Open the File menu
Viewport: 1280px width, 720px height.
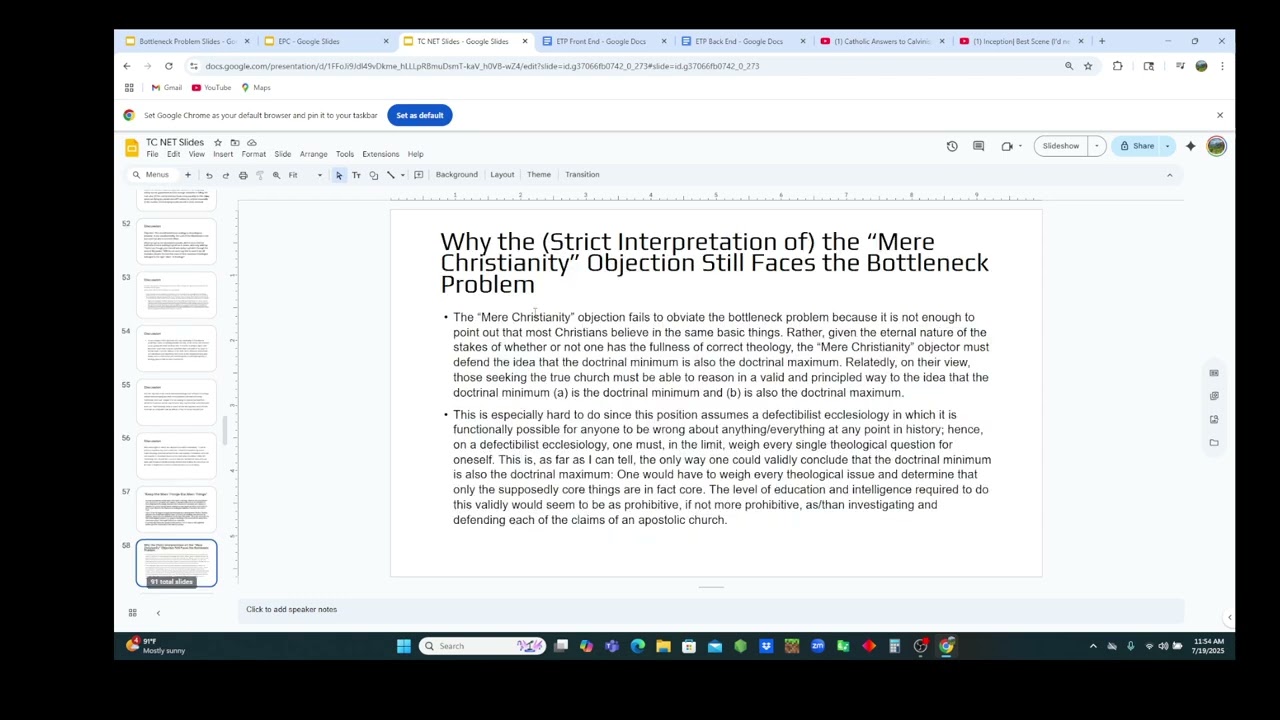152,154
